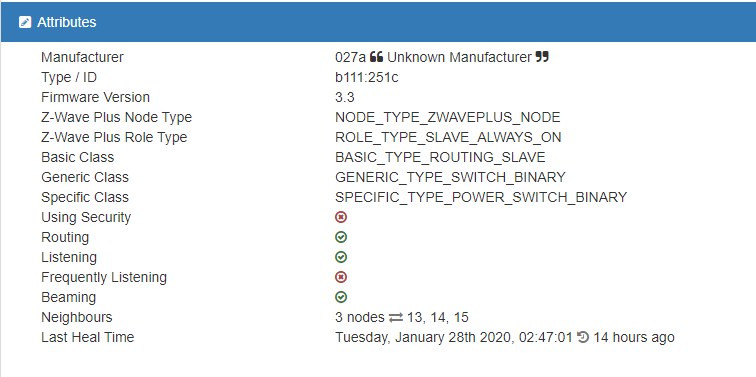Collapse the Attributes panel header
This screenshot has height=377, width=756.
tap(378, 22)
